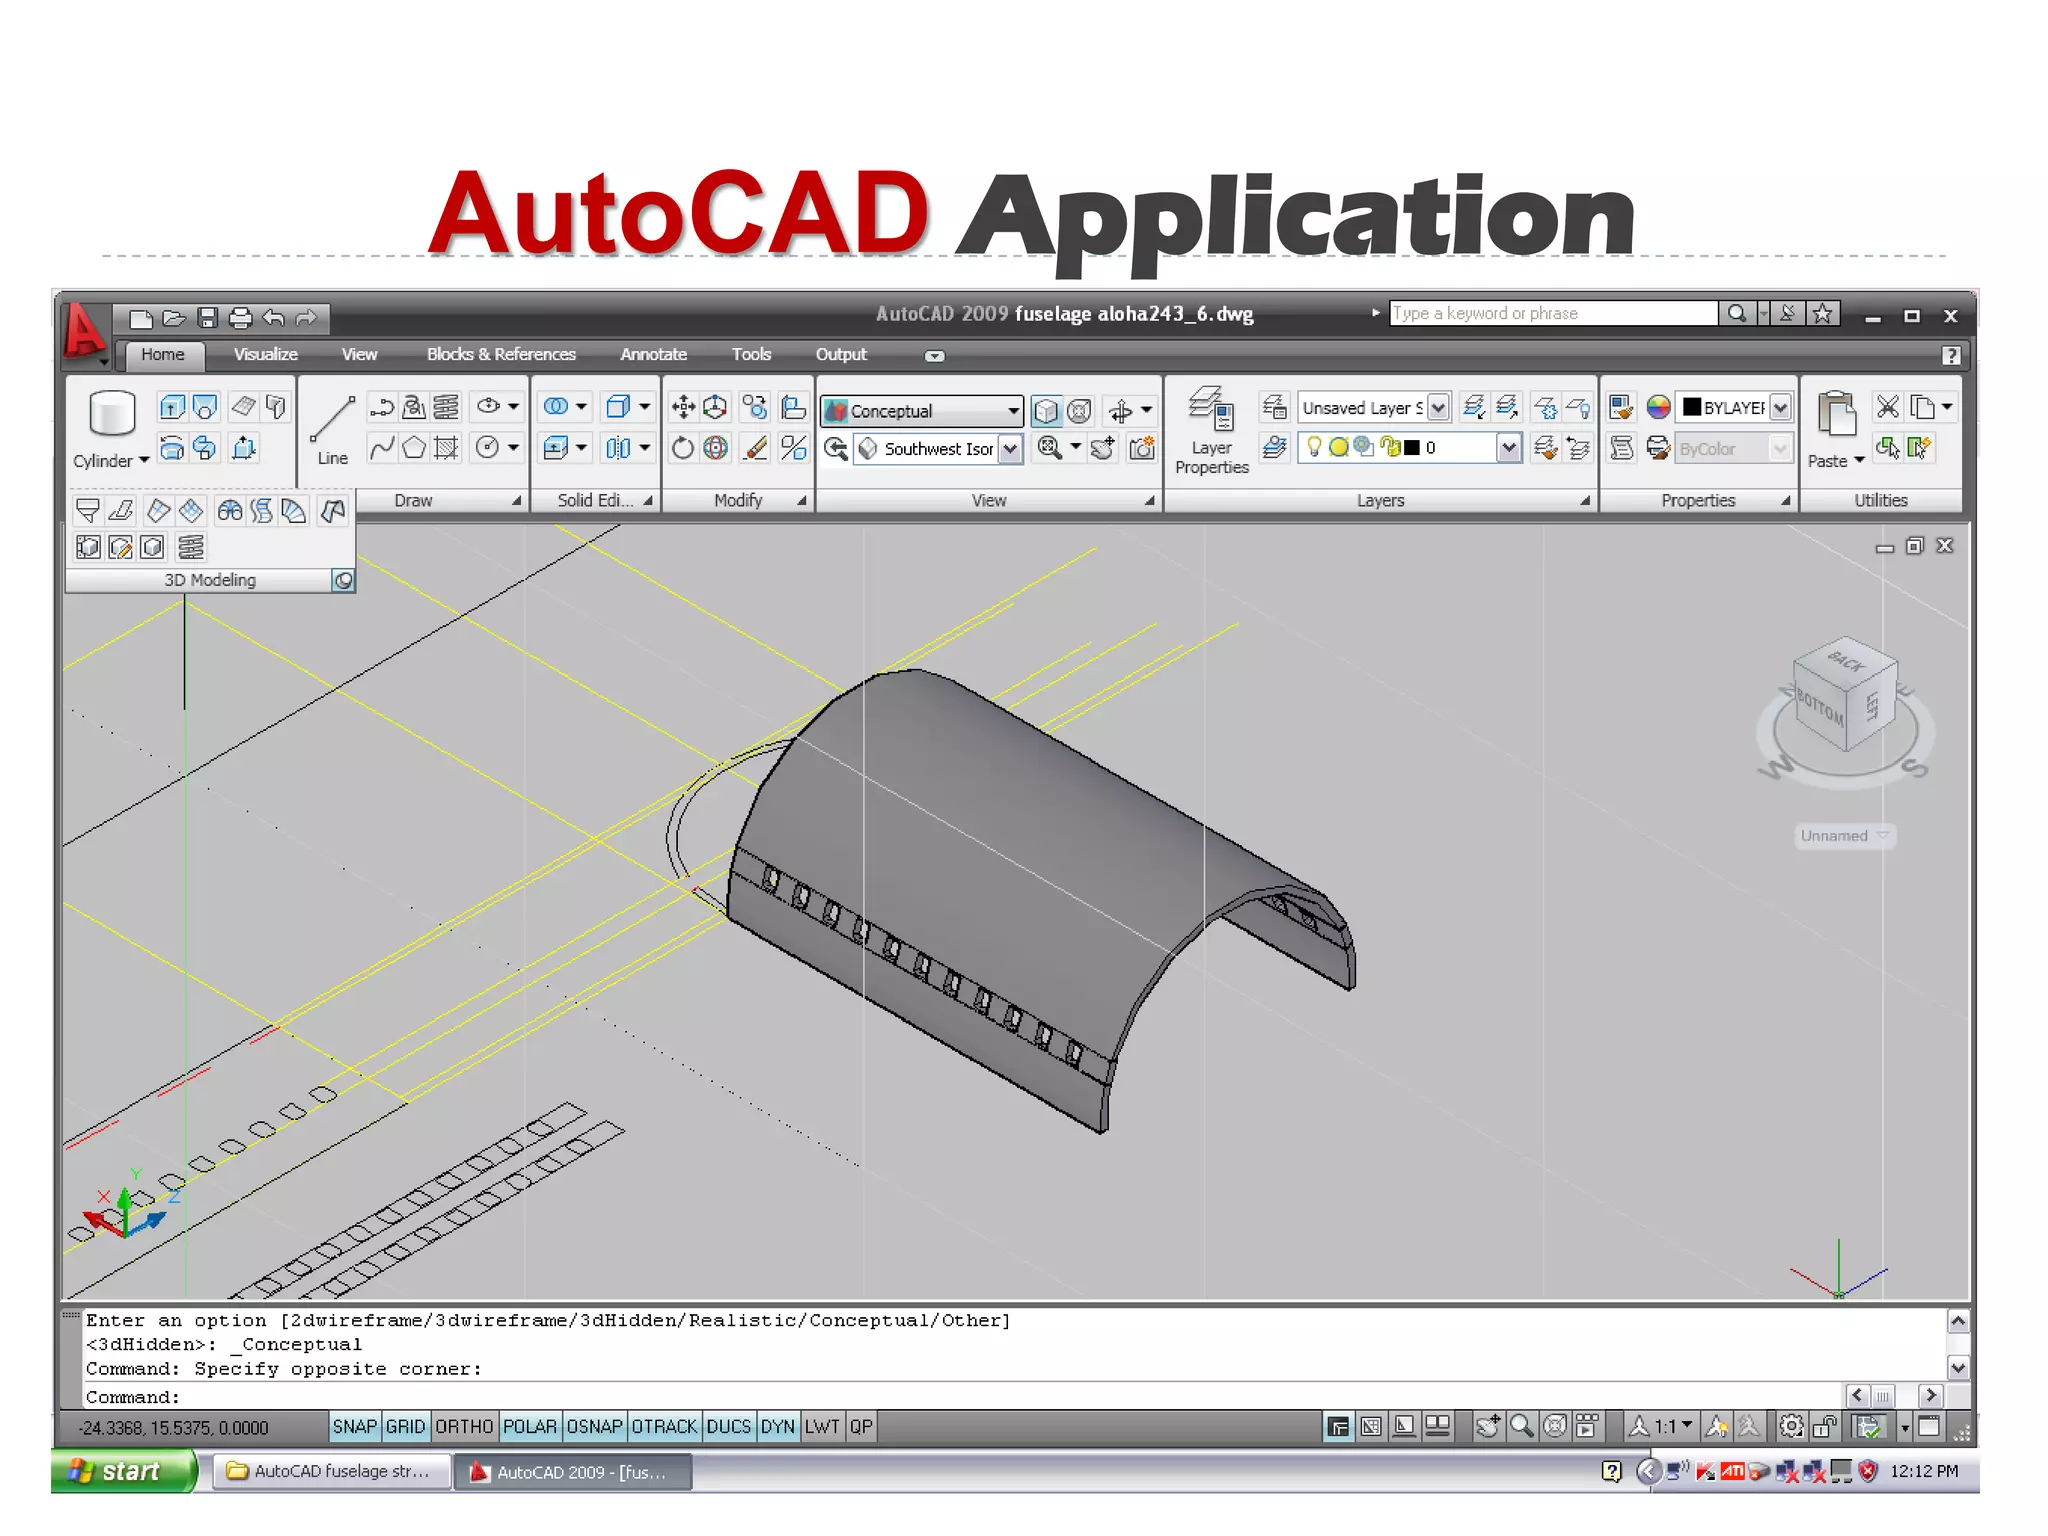Click the Paste clipboard icon

[1836, 414]
